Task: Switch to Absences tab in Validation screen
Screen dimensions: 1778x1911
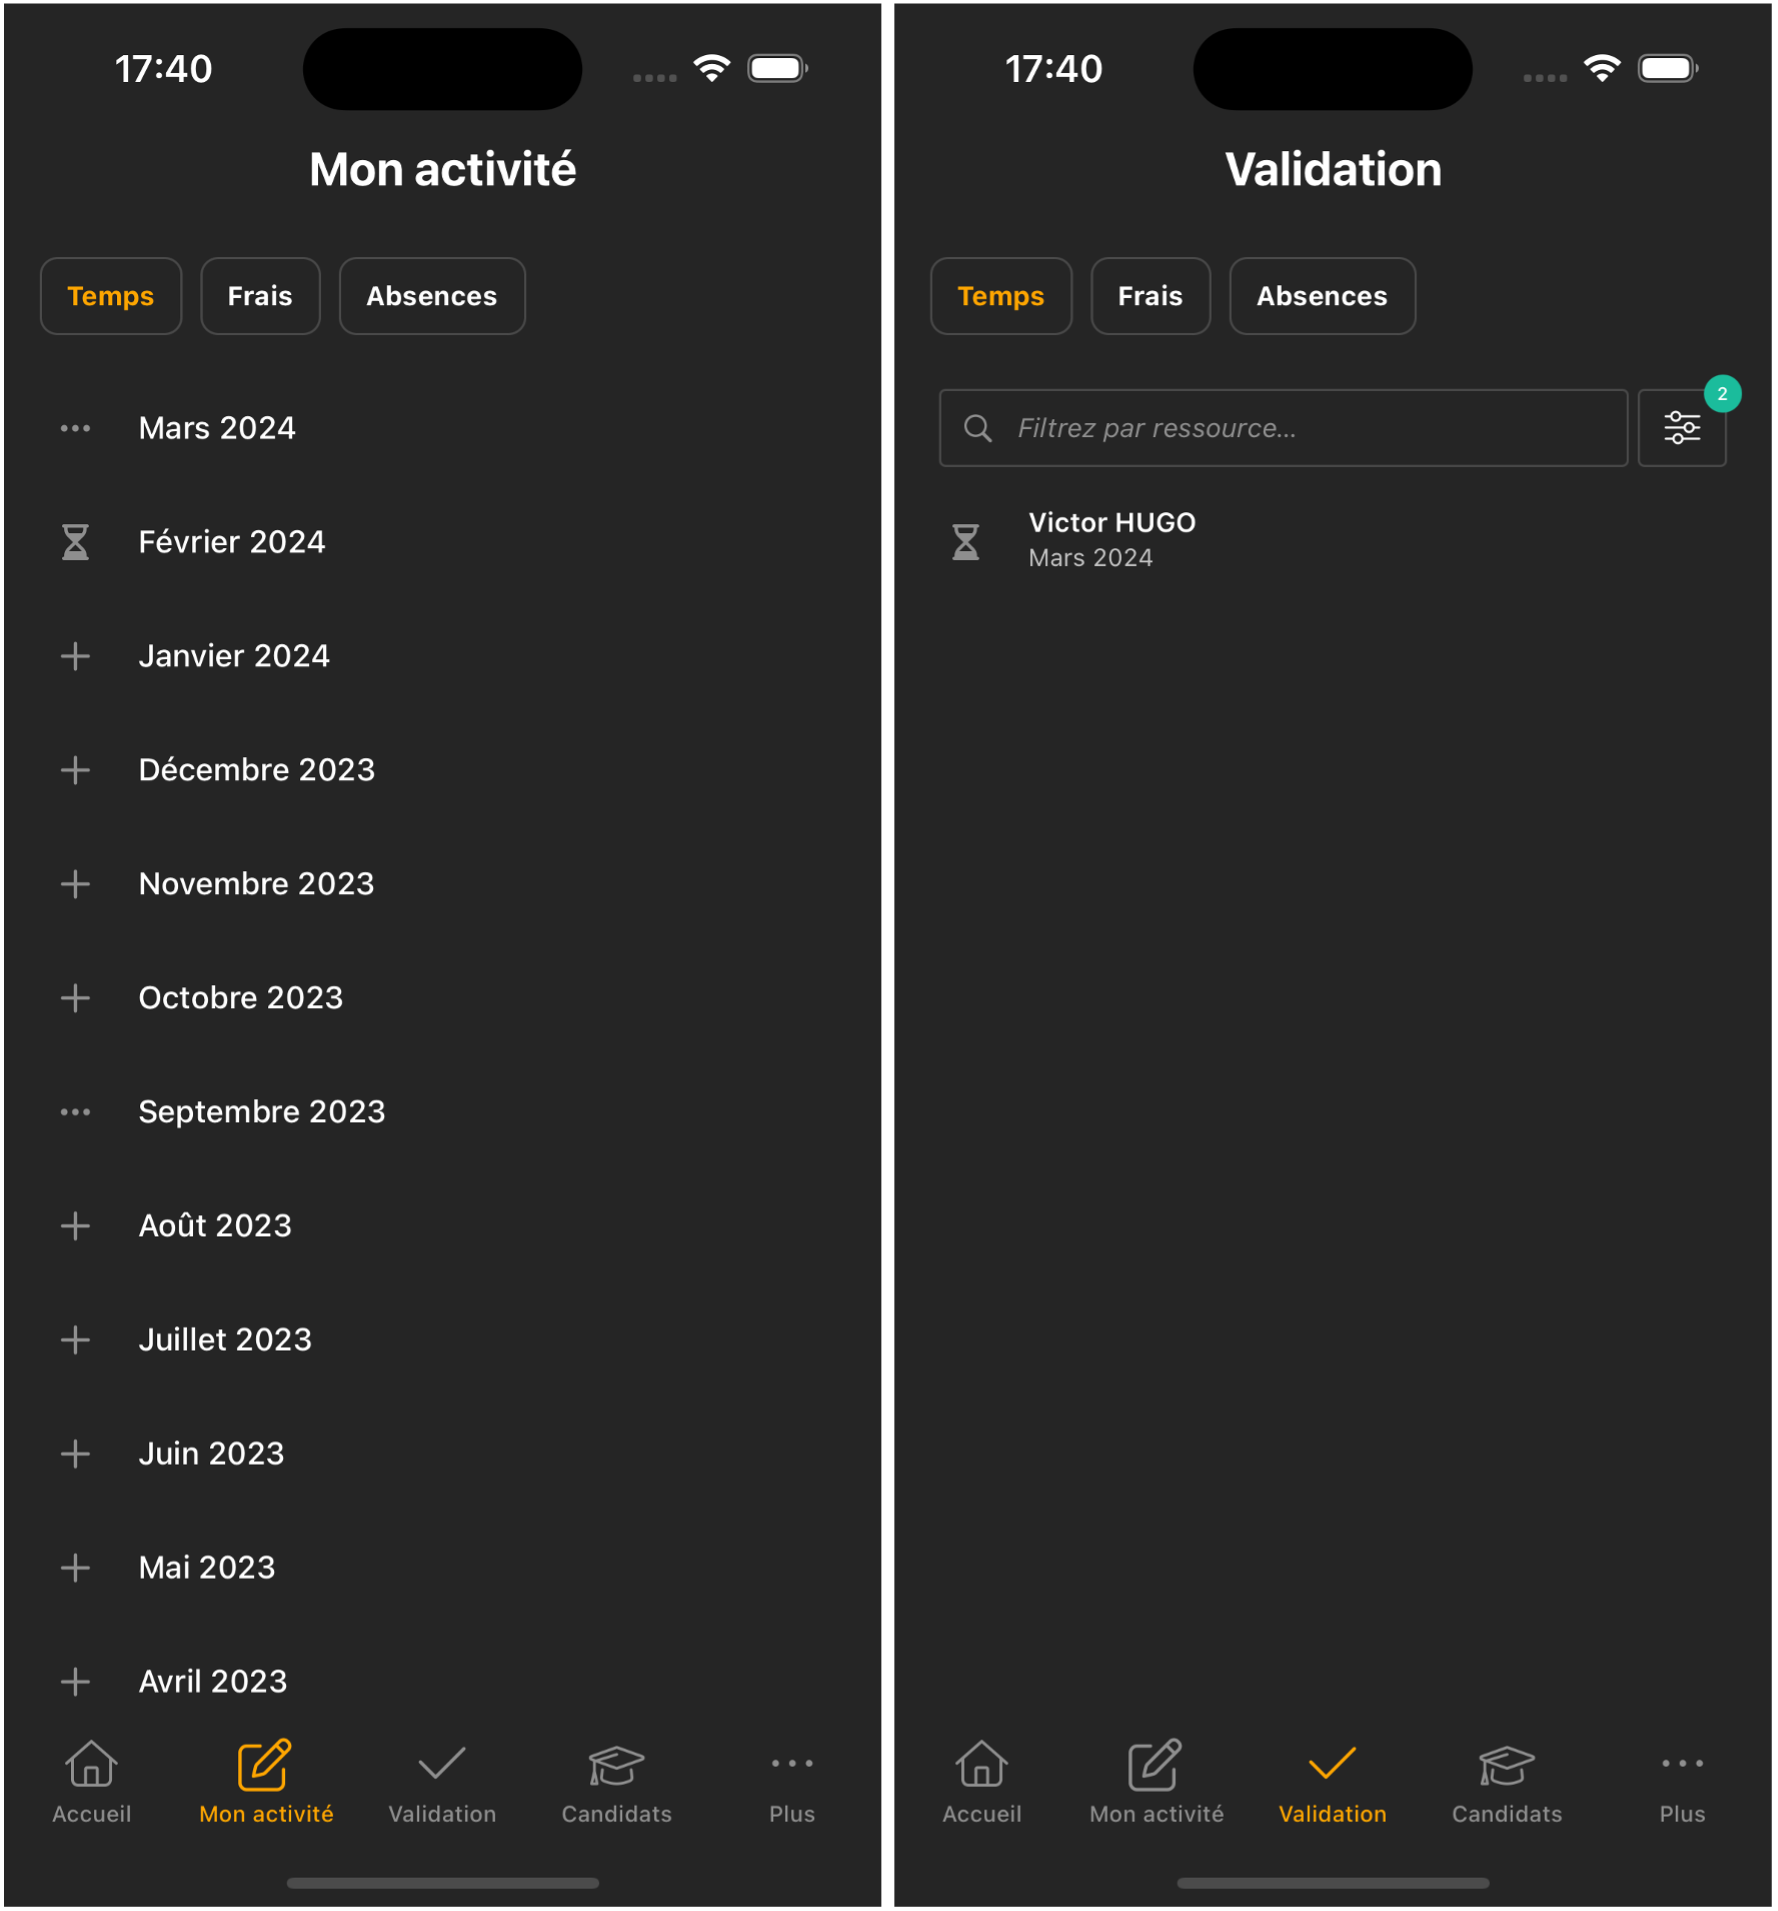Action: 1323,297
